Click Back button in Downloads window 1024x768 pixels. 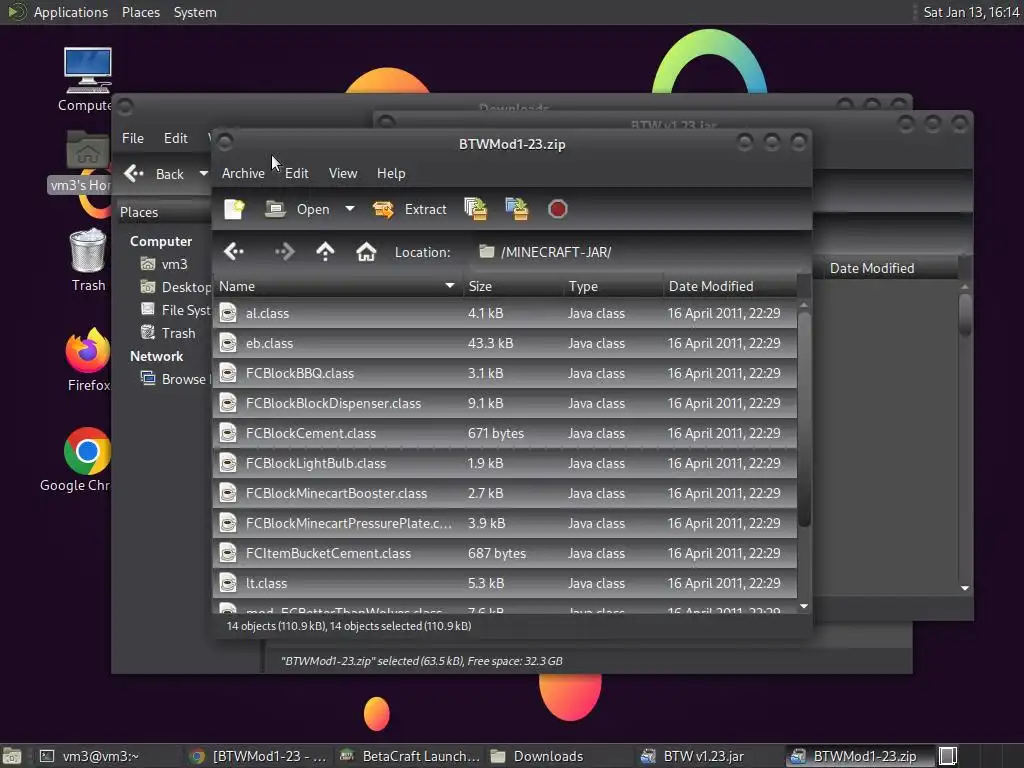coord(155,174)
